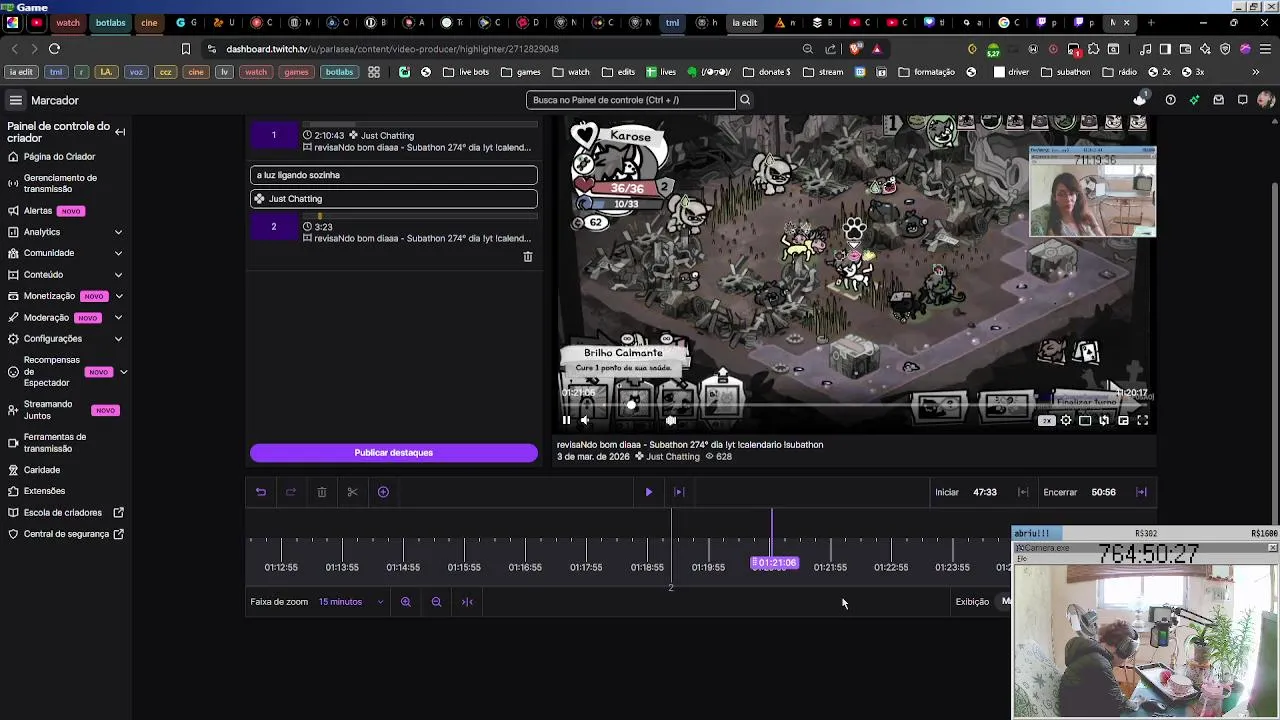Edit the title field 'a luz ligando sozinha'
Image resolution: width=1280 pixels, height=720 pixels.
(393, 175)
